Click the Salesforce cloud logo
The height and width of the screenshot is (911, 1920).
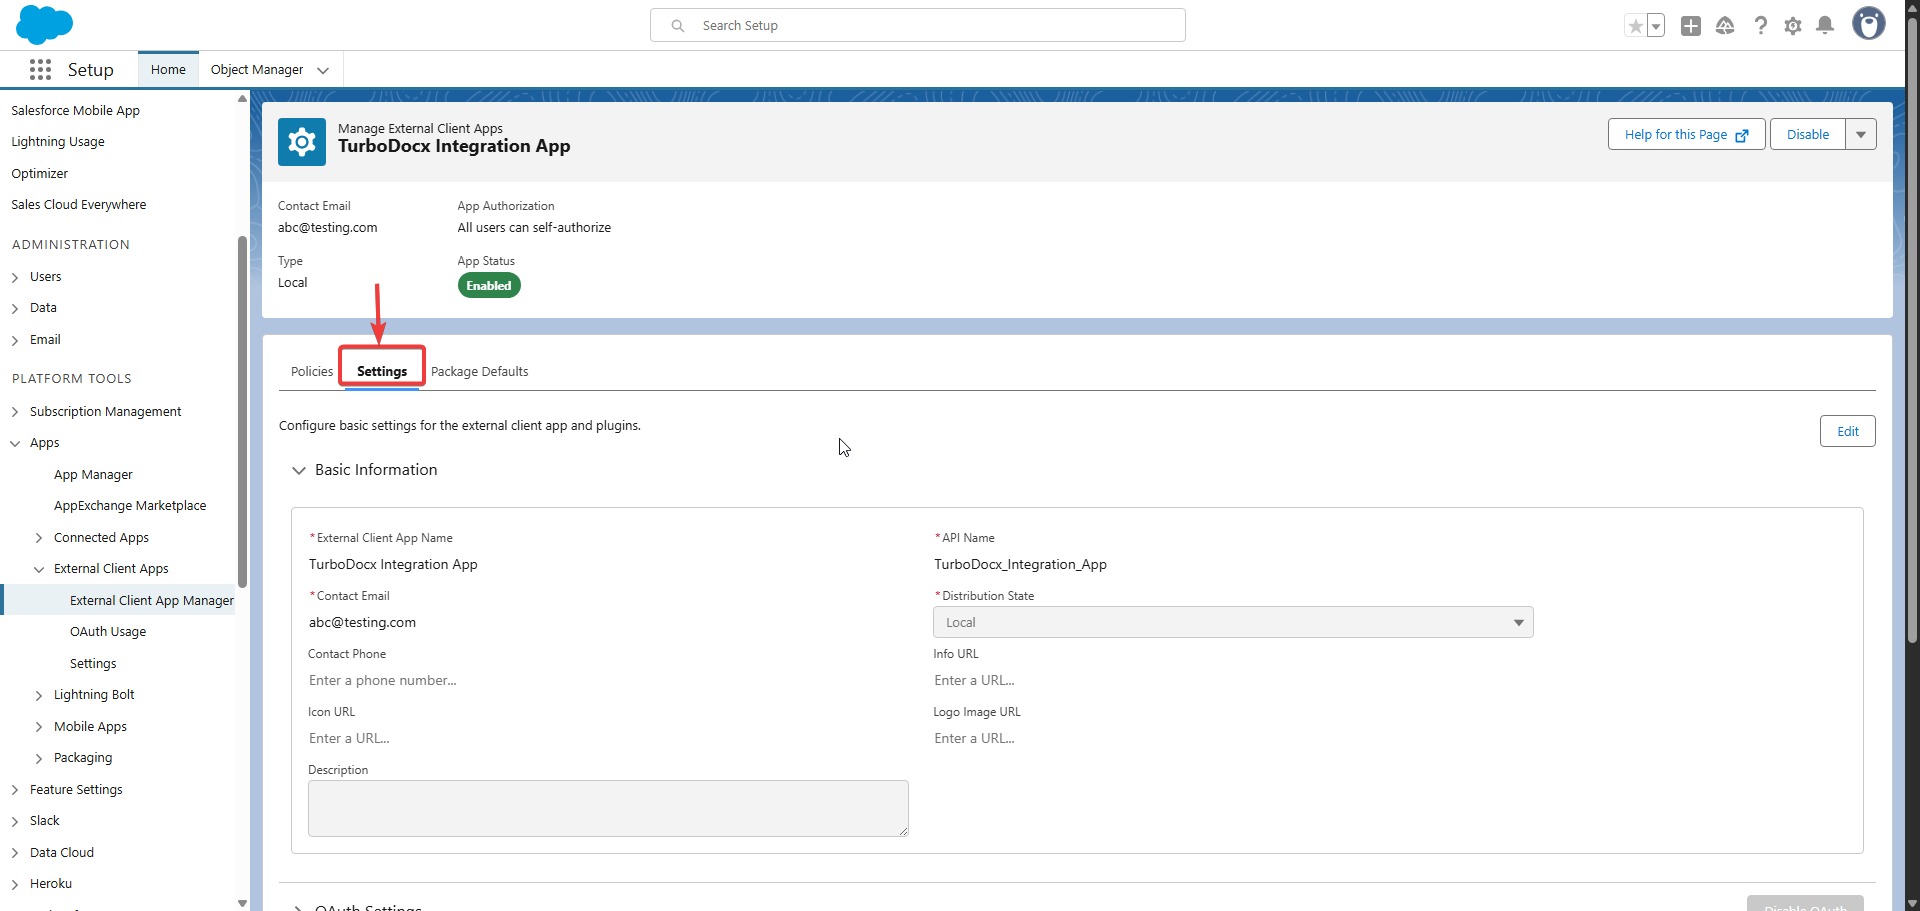[x=44, y=24]
